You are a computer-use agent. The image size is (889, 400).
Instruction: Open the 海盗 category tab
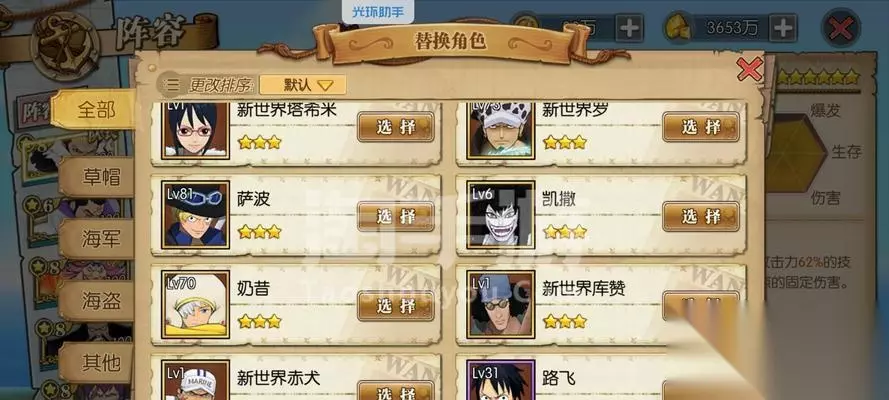pos(98,301)
